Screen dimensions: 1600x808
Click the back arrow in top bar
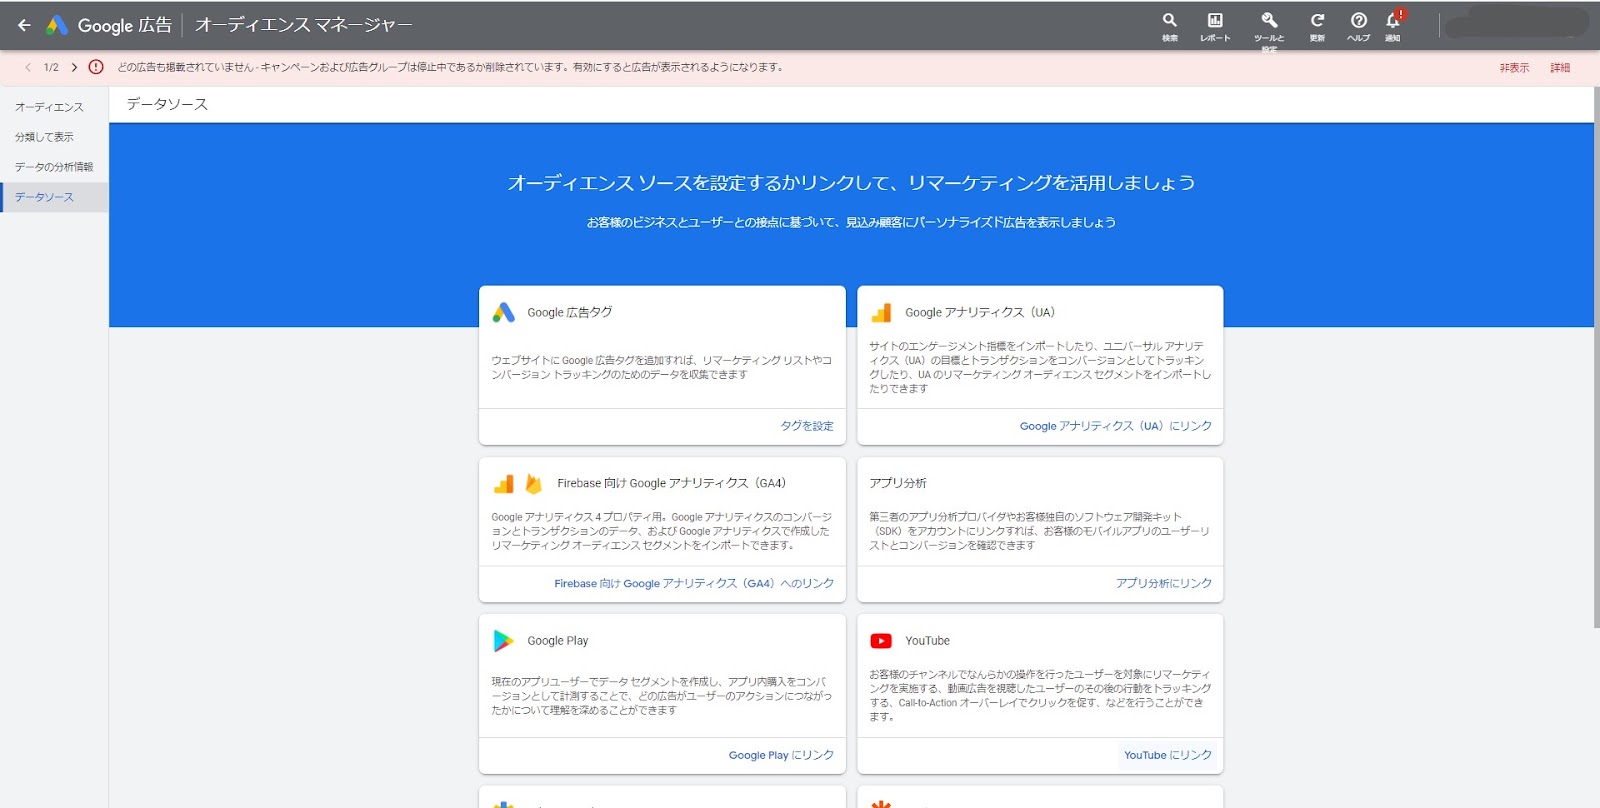click(x=24, y=25)
